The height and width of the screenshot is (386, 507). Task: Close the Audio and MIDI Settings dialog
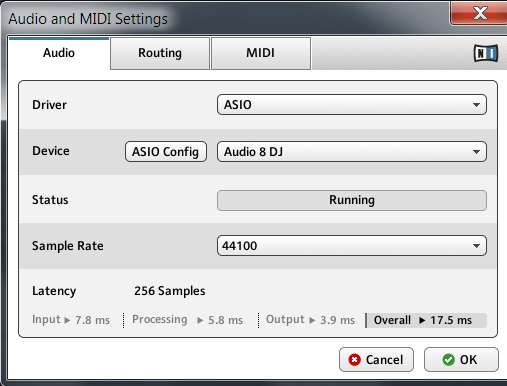tap(479, 13)
